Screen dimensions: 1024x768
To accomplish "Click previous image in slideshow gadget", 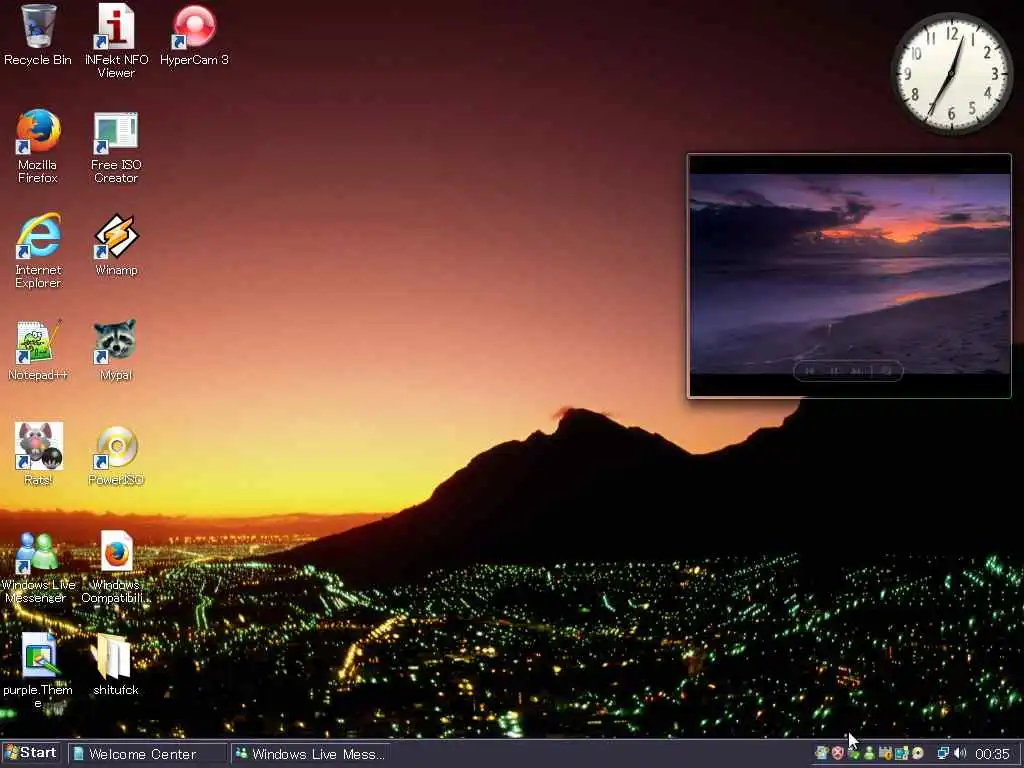I will click(810, 371).
